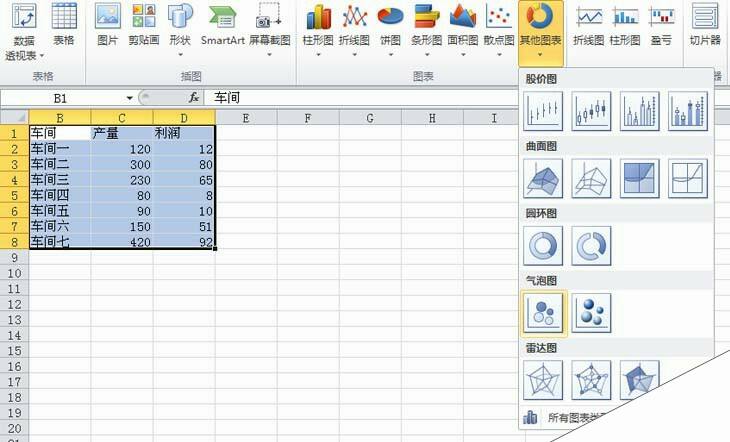Click the select-all corner of the sheet
730x442 pixels.
14,117
